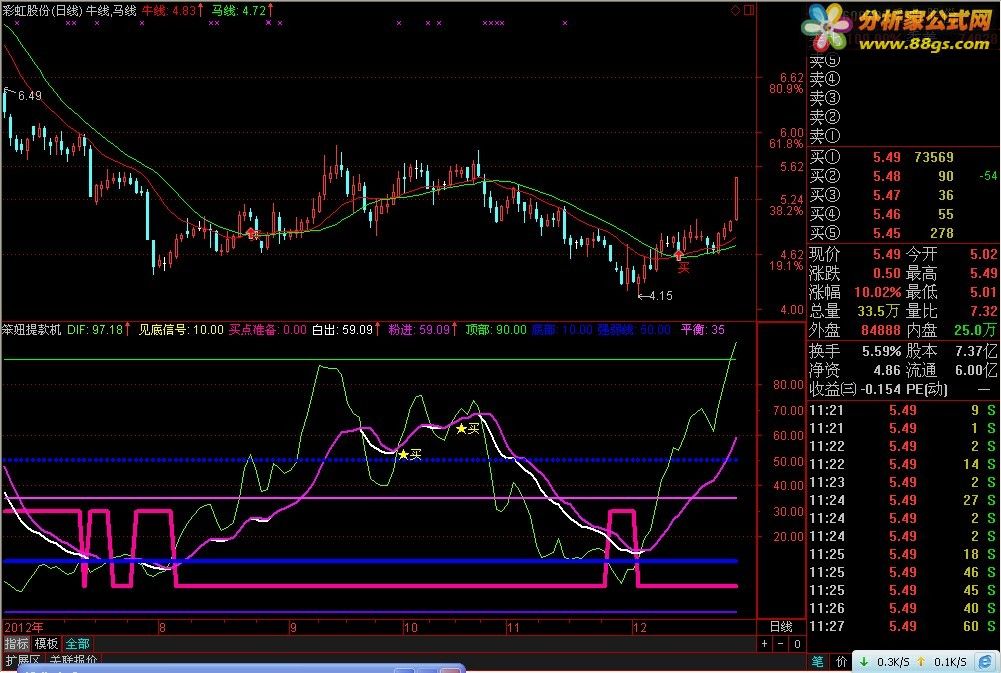
Task: Click the 流通 6.00亿 value
Action: click(977, 370)
